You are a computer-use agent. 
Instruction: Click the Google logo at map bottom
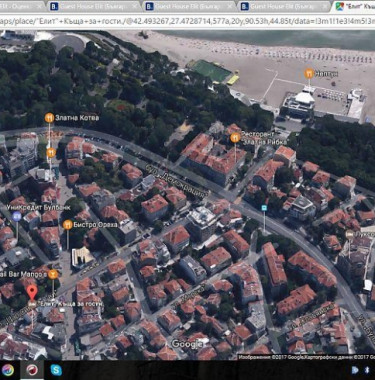tap(187, 344)
